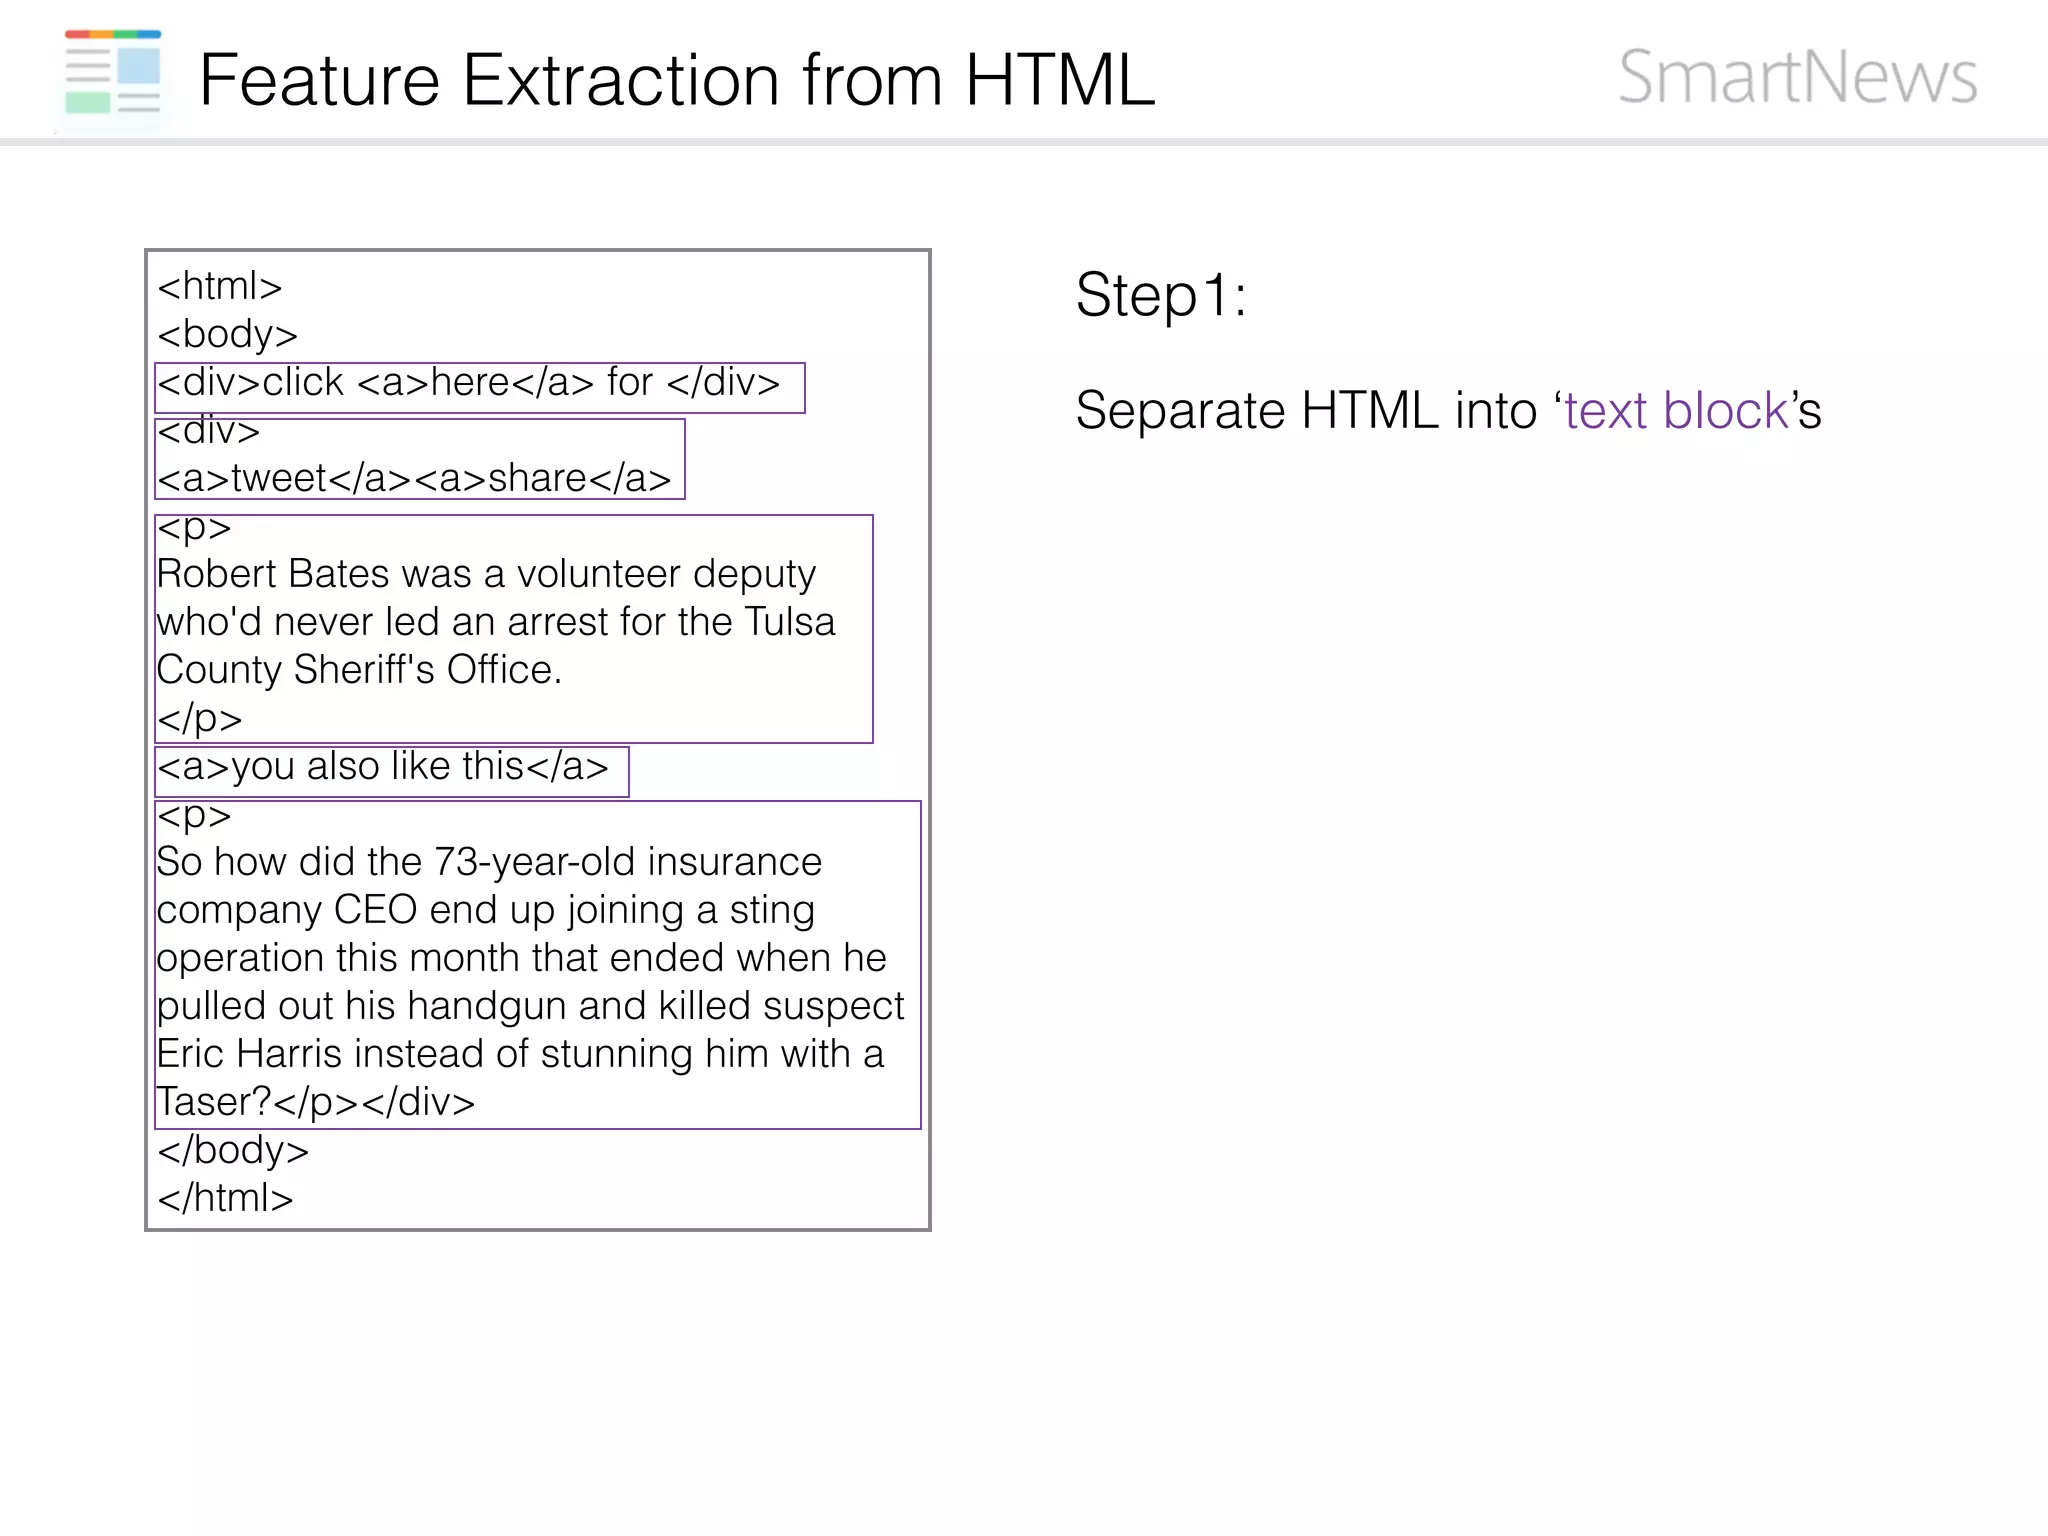
Task: Click the '<div>click <a>here</a> for </div>' line
Action: click(468, 382)
